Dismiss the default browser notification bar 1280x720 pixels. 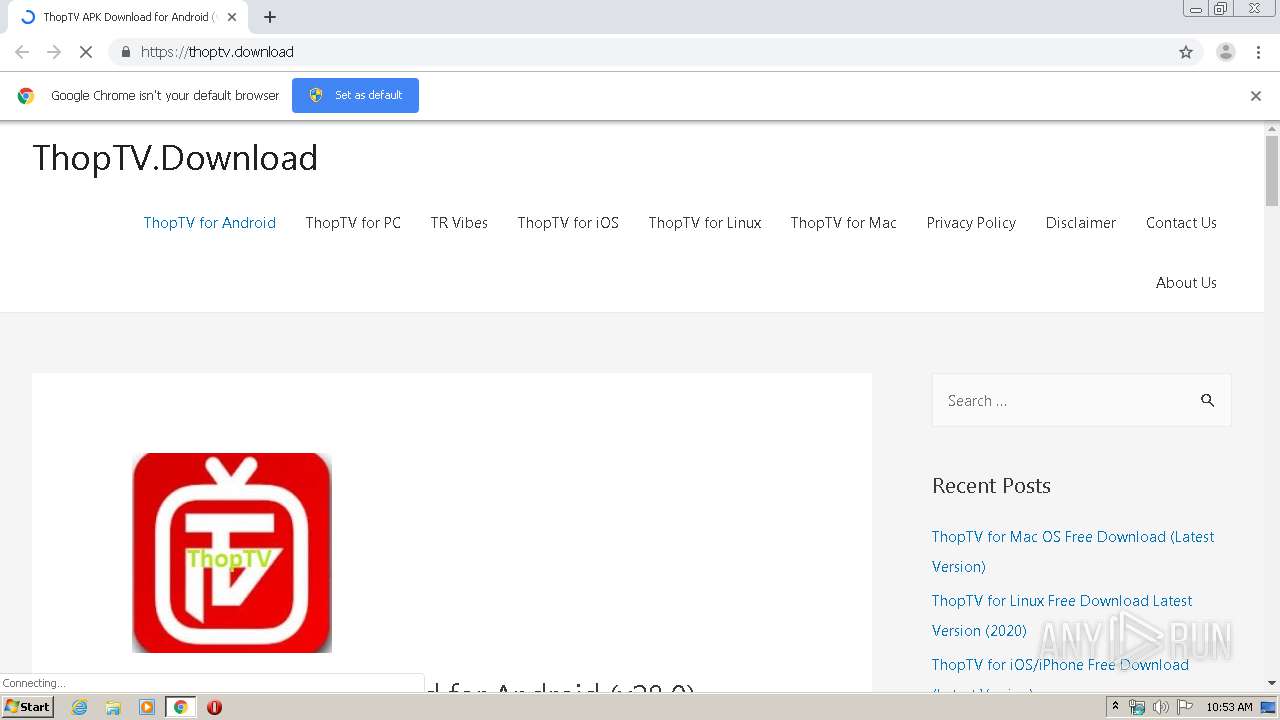[1256, 96]
